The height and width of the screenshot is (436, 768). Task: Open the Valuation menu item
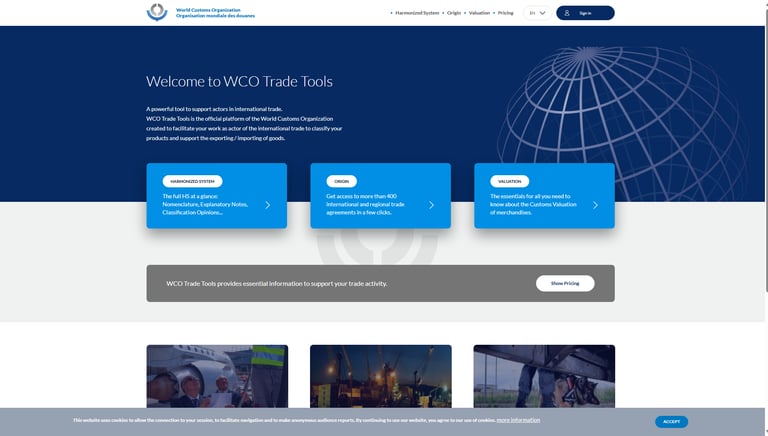(x=479, y=13)
